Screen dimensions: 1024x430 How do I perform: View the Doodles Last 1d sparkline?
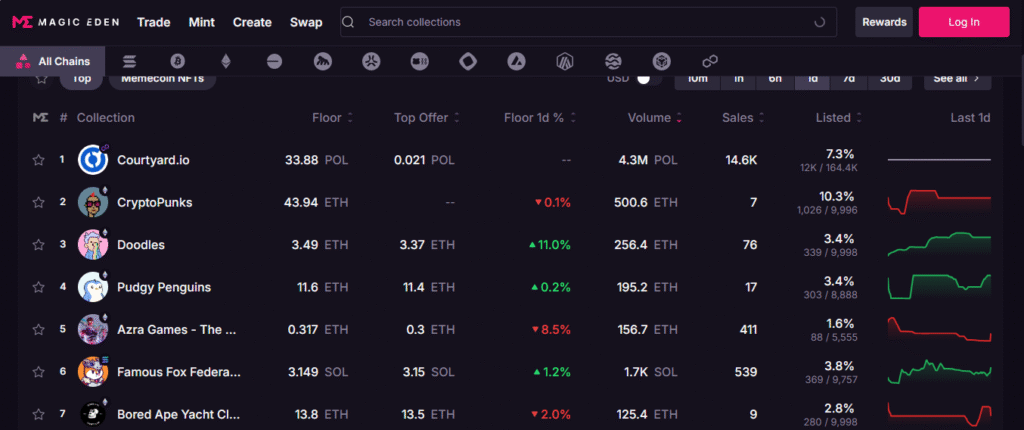coord(939,245)
